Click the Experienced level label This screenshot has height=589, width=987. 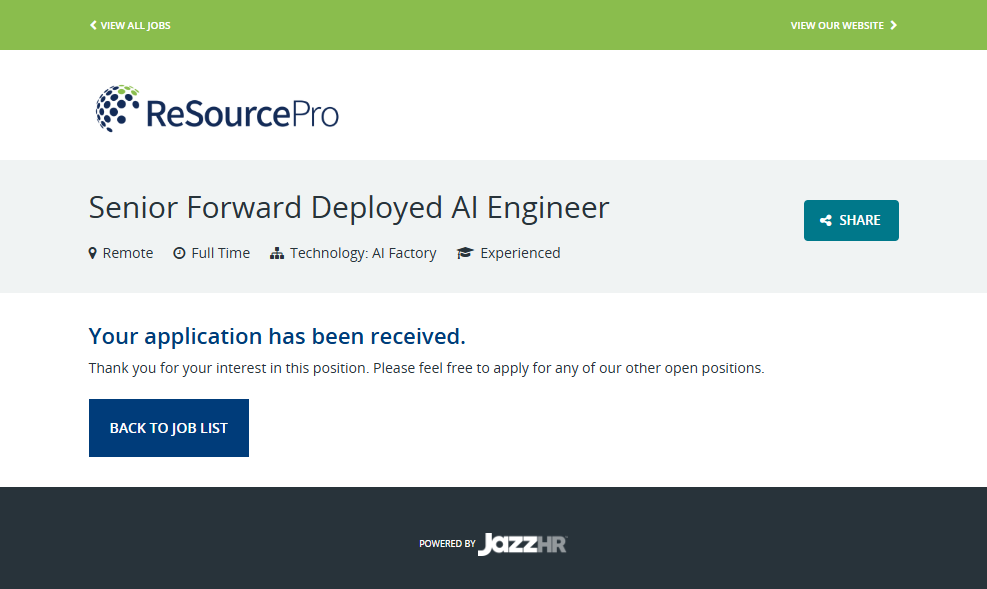(520, 253)
